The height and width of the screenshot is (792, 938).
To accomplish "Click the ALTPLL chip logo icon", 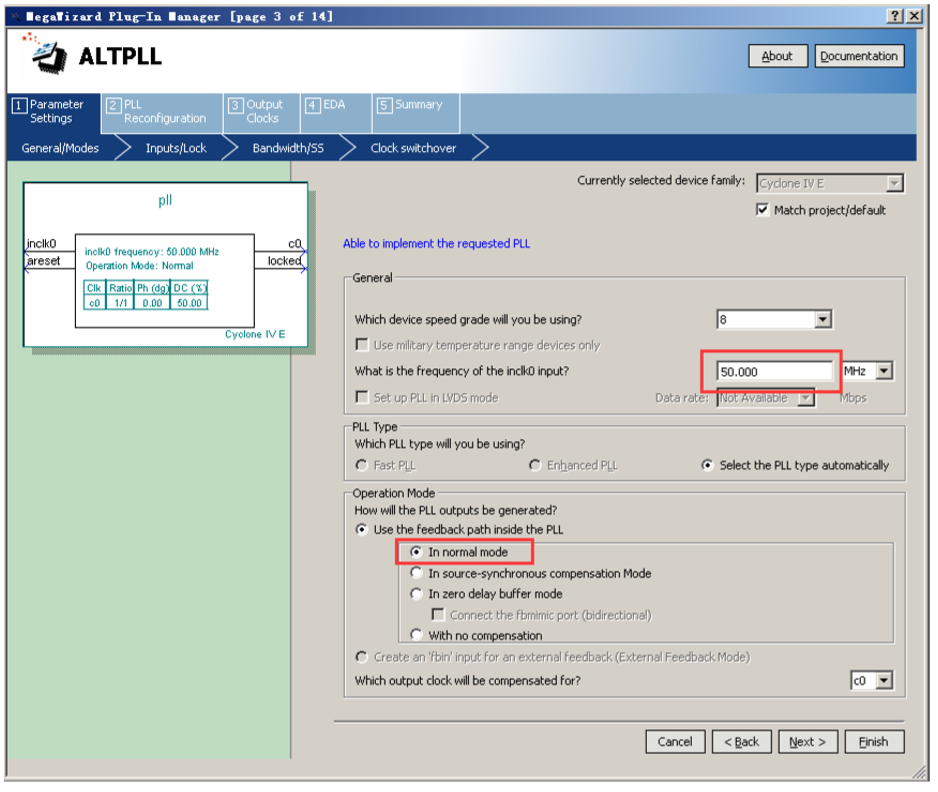I will 45,54.
